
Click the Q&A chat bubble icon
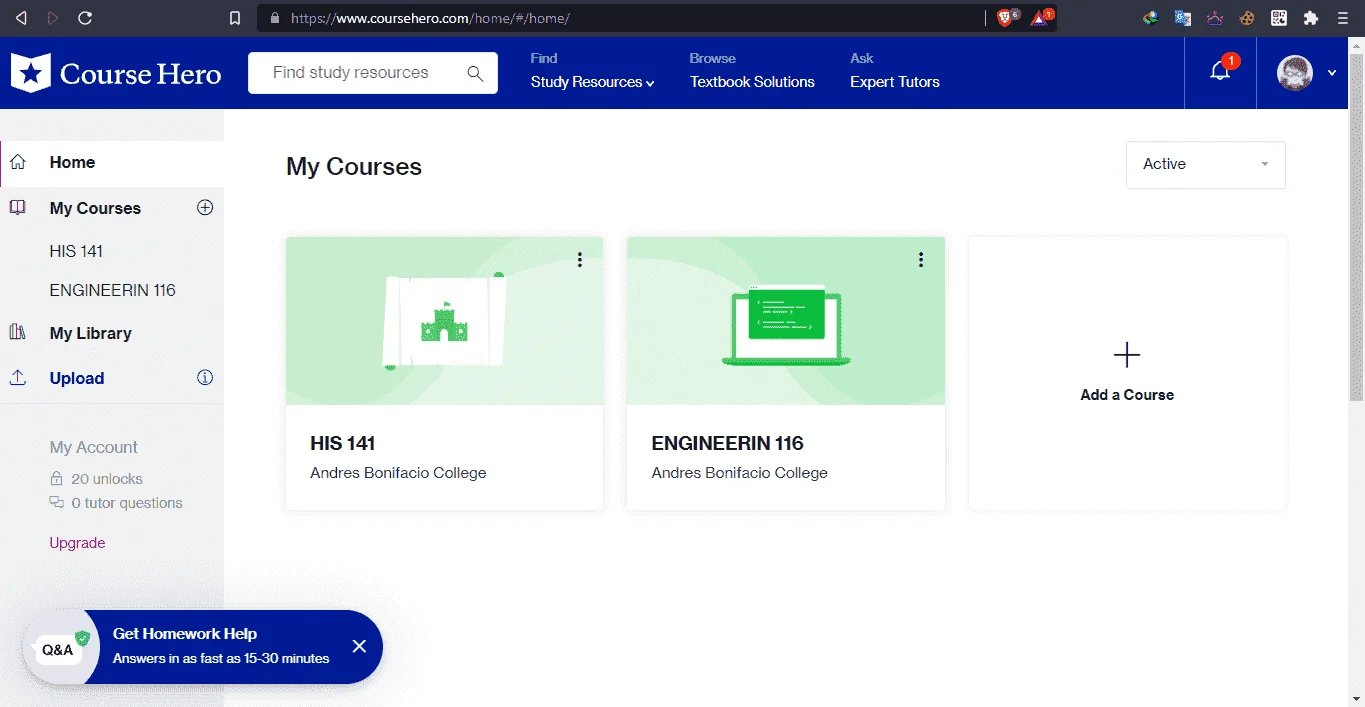coord(60,648)
